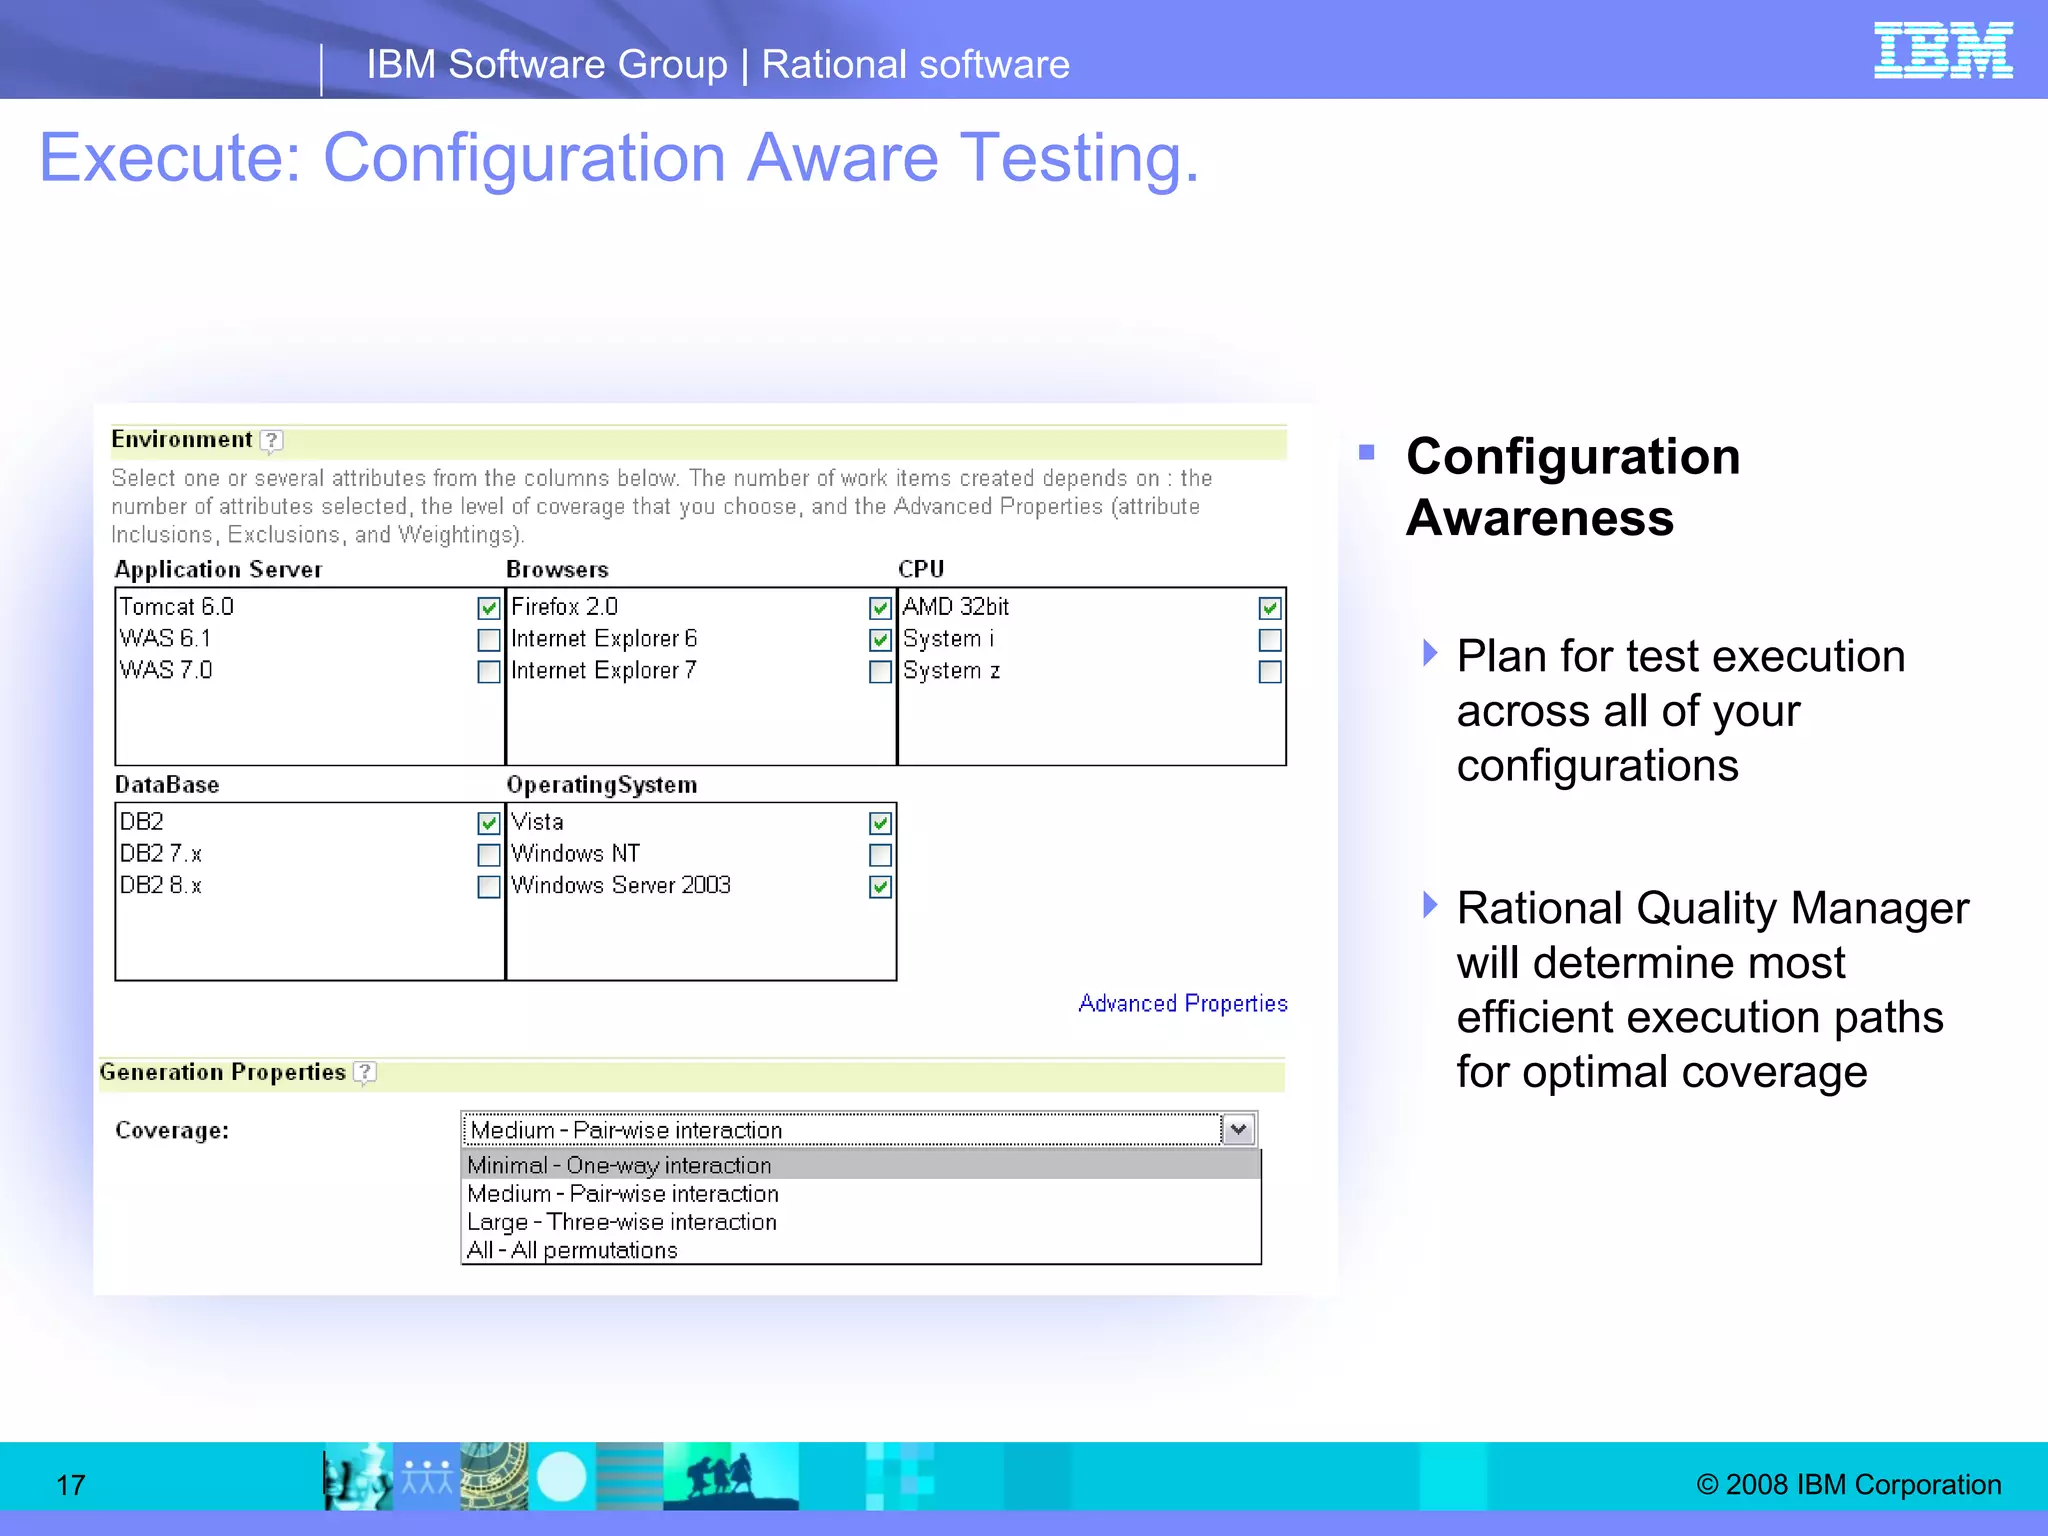Click the AMD 32bit list entry
This screenshot has height=1536, width=2048.
pyautogui.click(x=956, y=607)
